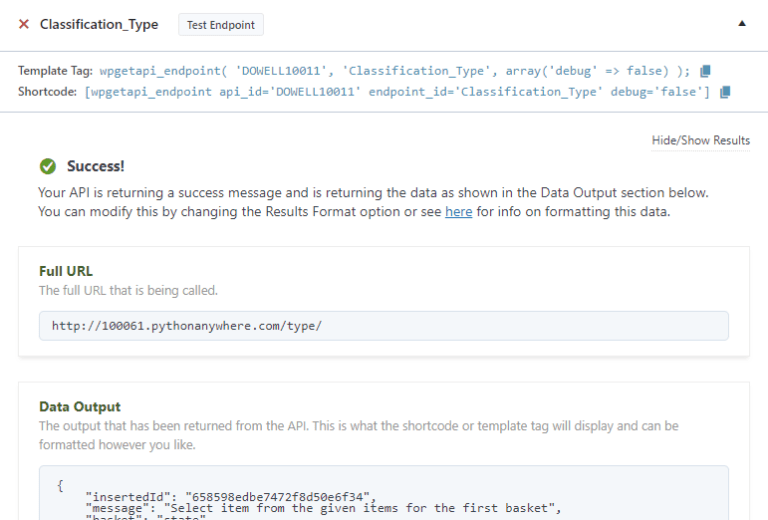Open the 'here' formatting info link
768x520 pixels.
(458, 212)
